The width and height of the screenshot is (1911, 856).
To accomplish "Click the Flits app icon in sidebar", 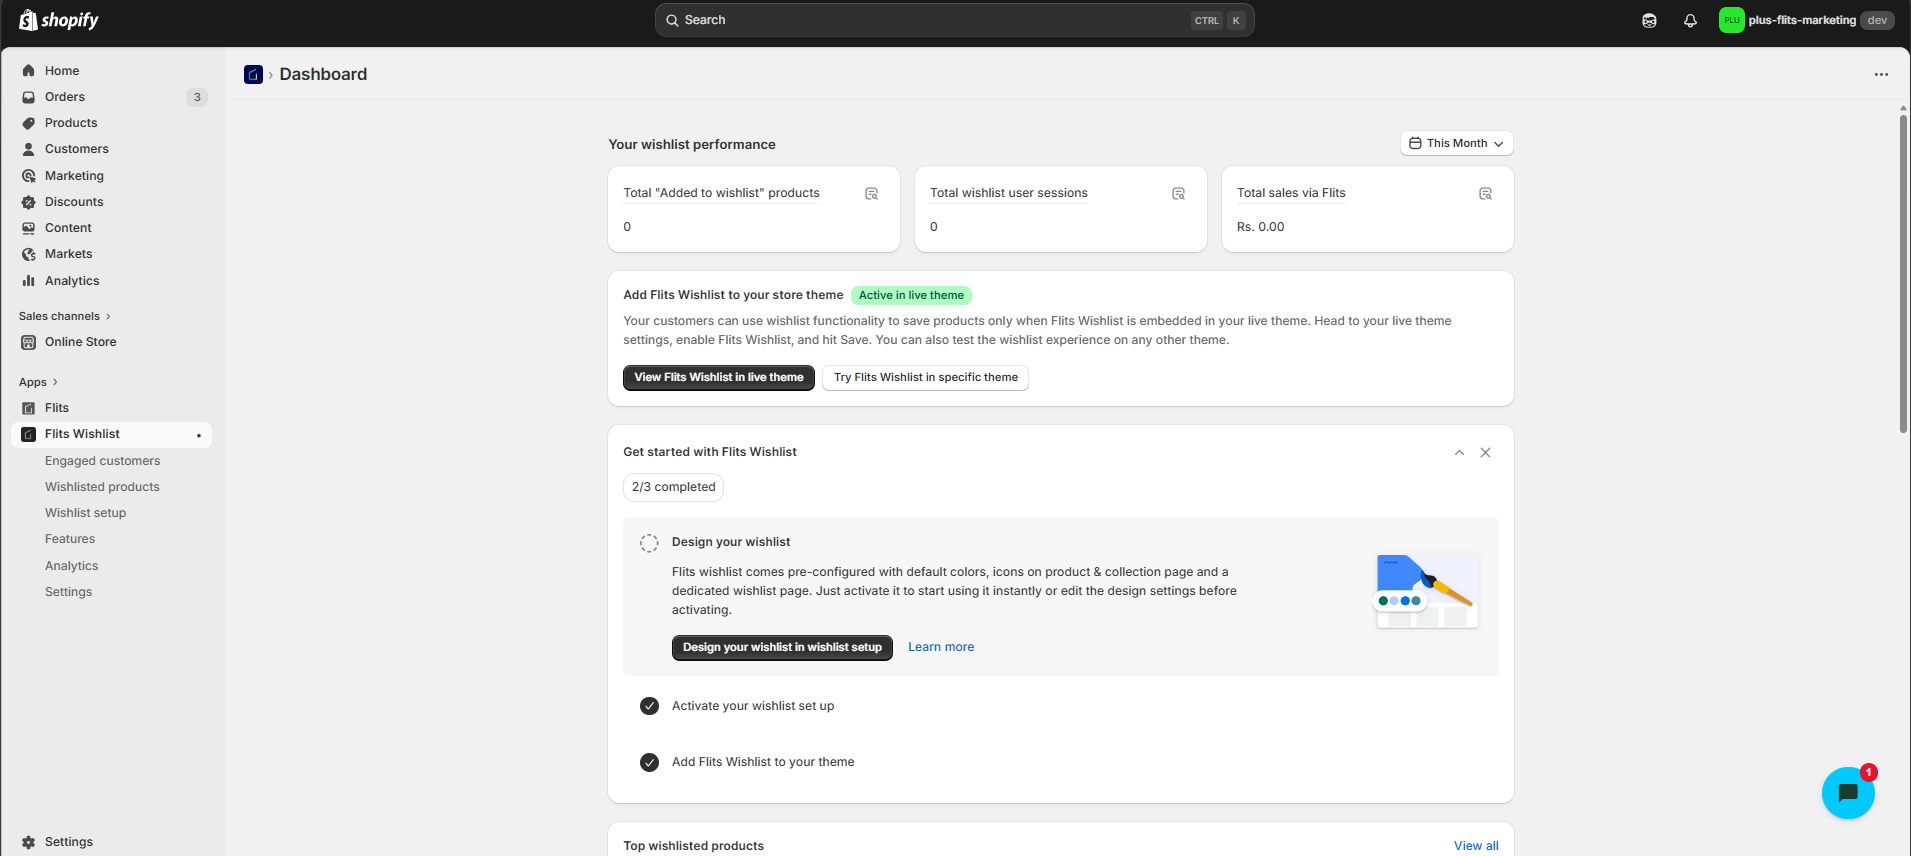I will (x=29, y=408).
